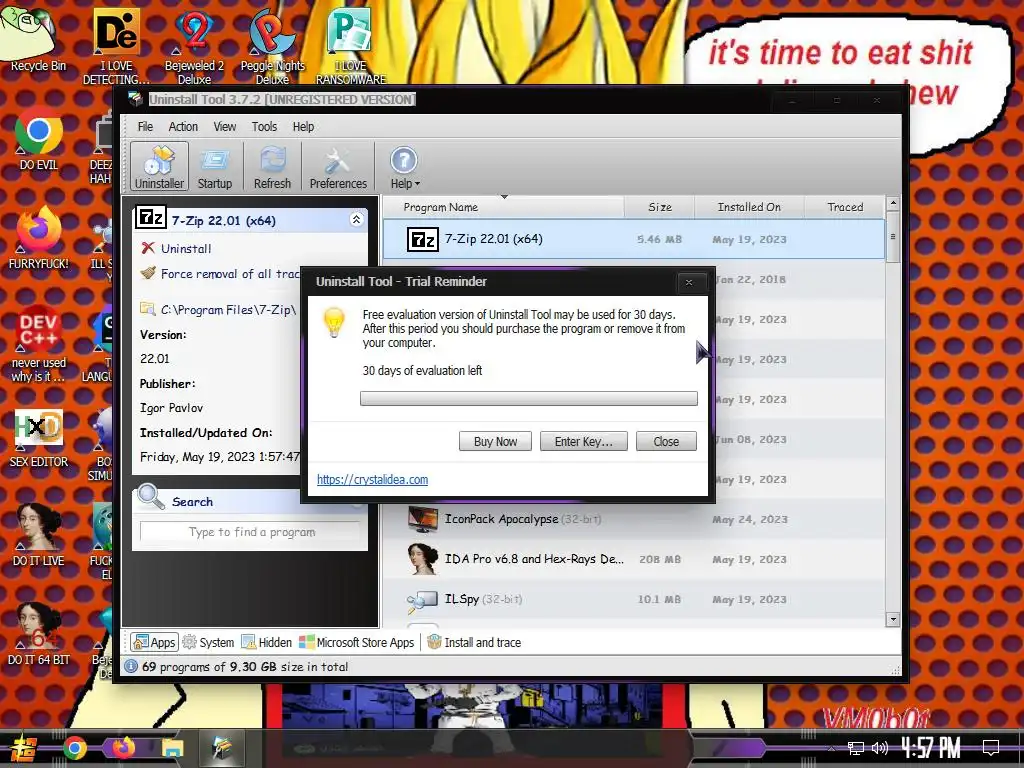Select the 7-Zip 22.01 (x64) row
Image resolution: width=1024 pixels, height=768 pixels.
click(x=634, y=239)
